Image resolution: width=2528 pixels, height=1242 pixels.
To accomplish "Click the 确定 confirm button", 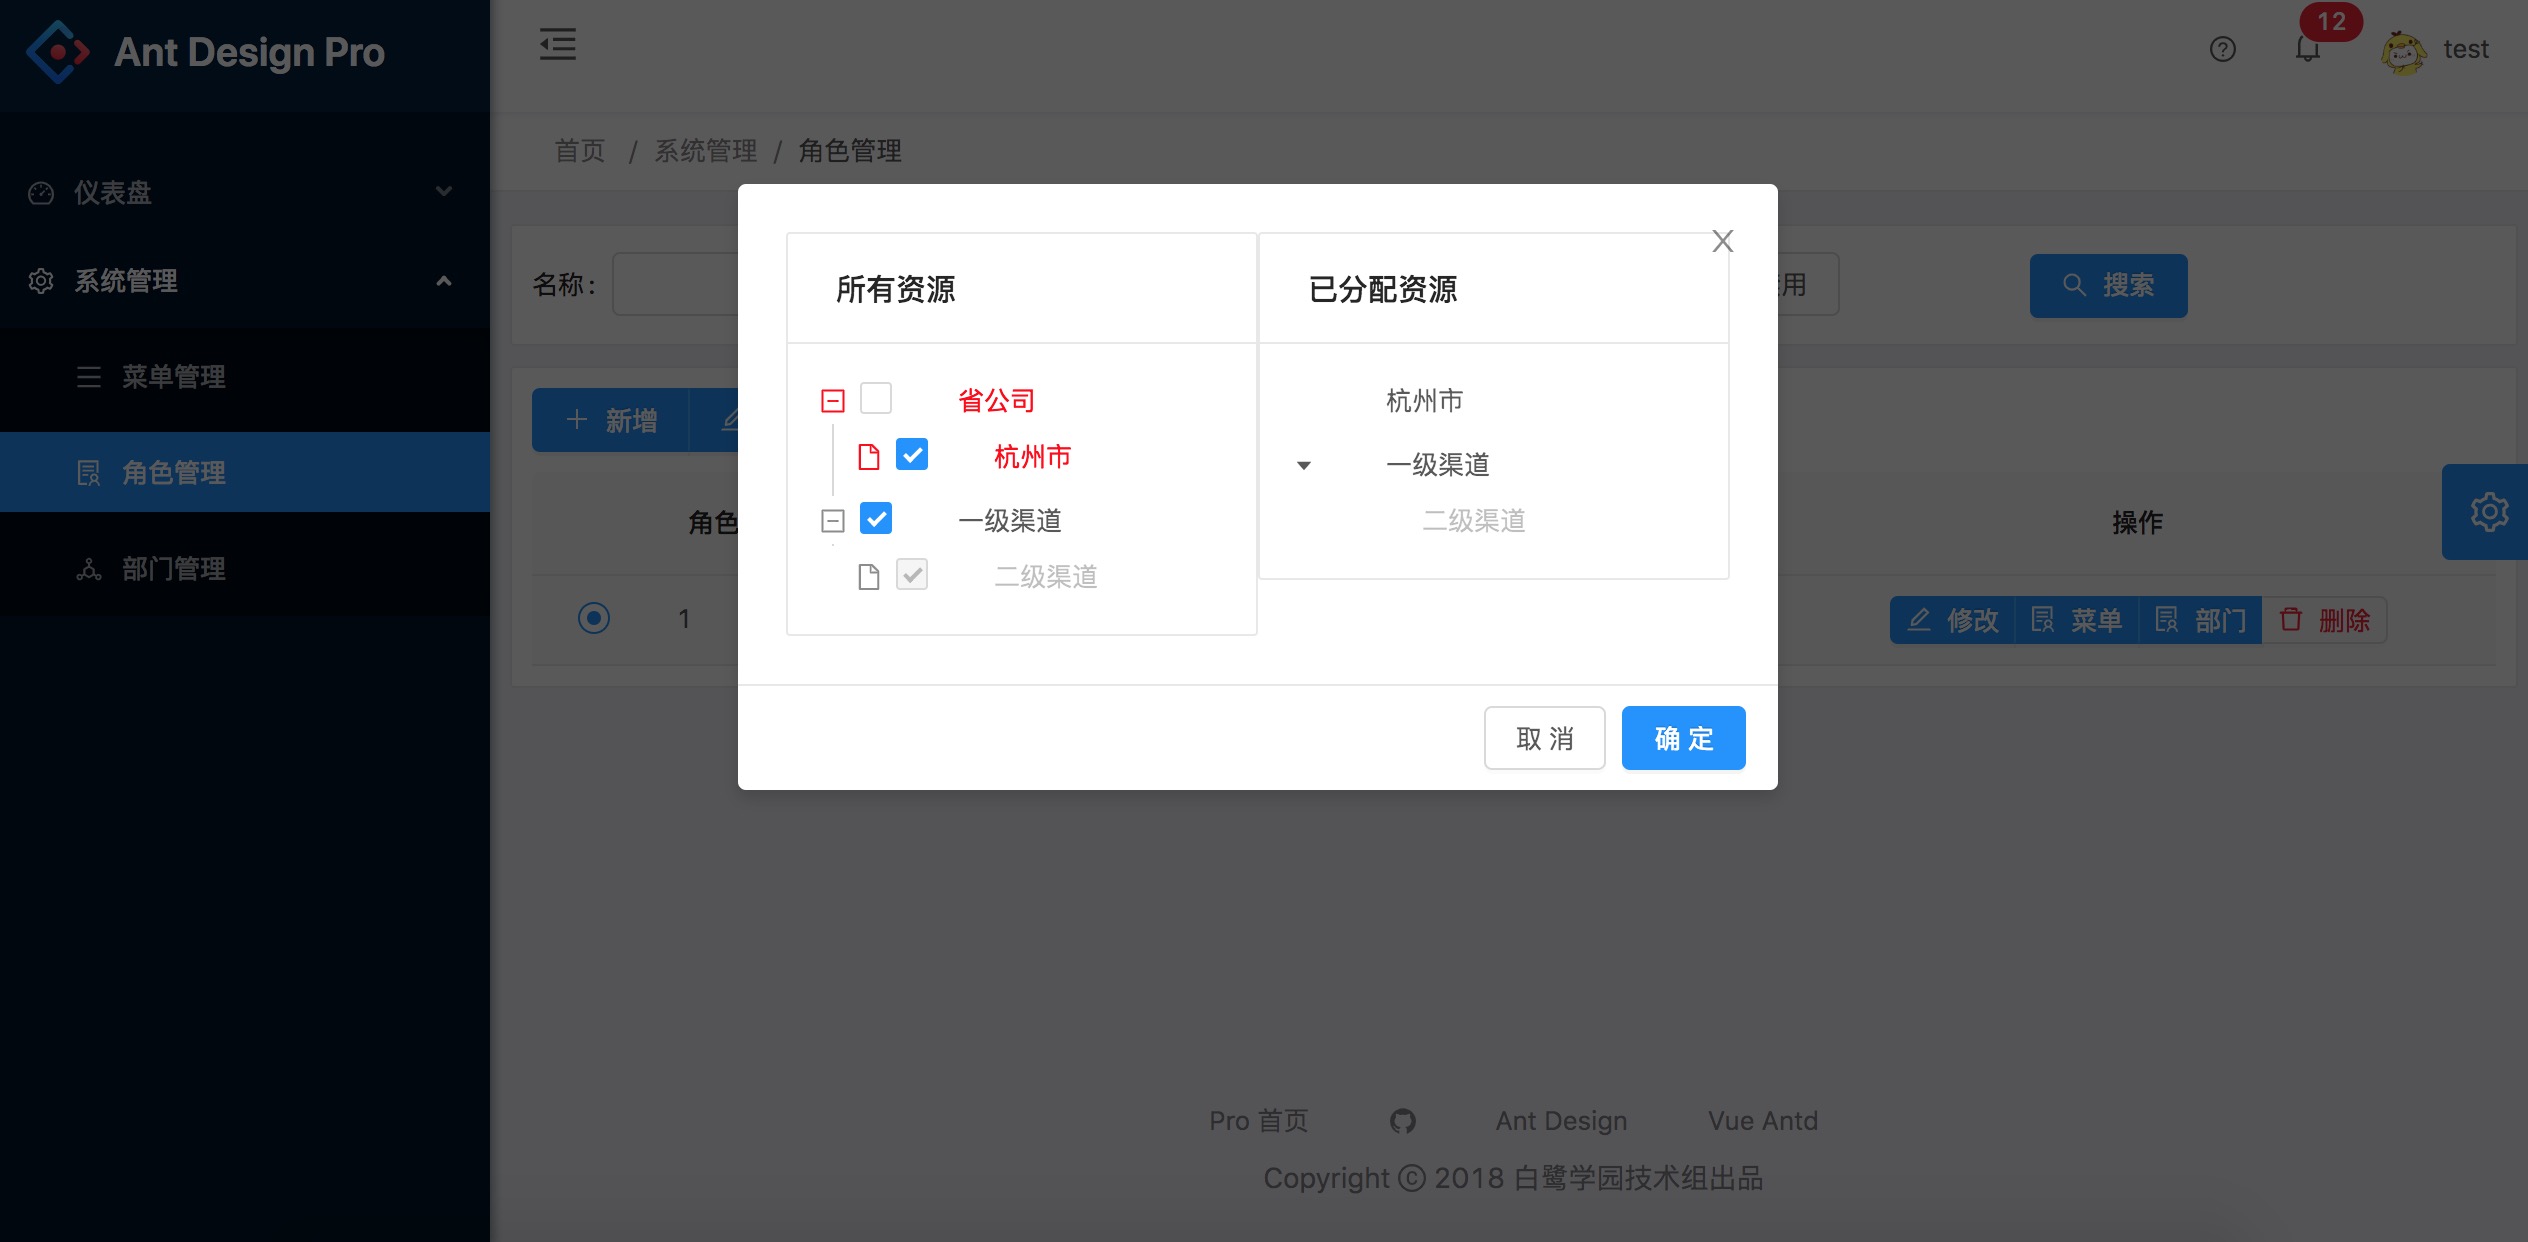I will pyautogui.click(x=1683, y=738).
